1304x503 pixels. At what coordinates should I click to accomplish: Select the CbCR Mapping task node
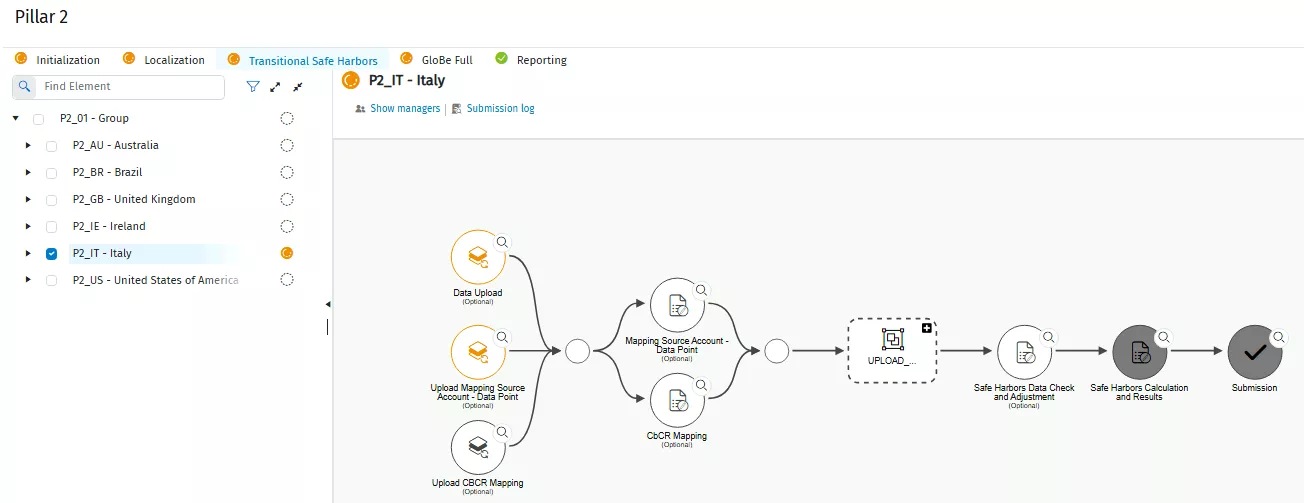click(677, 400)
